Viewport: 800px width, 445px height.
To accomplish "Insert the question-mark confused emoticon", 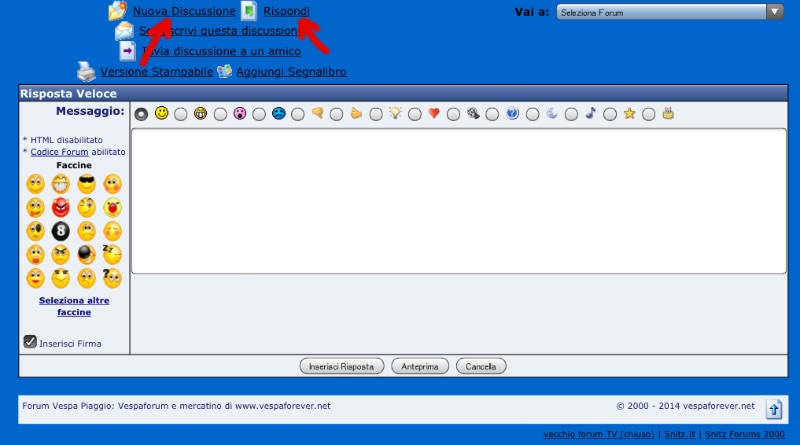I will point(112,278).
